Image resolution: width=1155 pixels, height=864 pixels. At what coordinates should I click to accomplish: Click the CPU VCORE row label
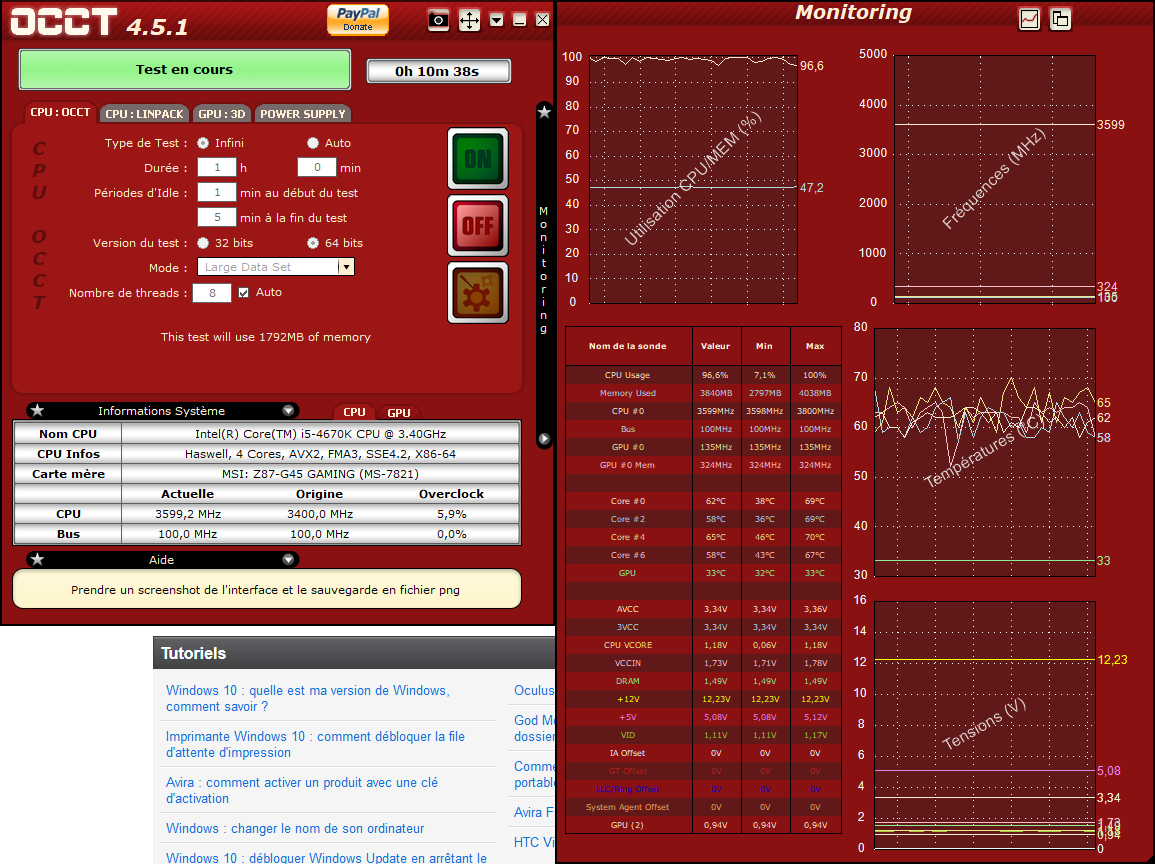(628, 645)
